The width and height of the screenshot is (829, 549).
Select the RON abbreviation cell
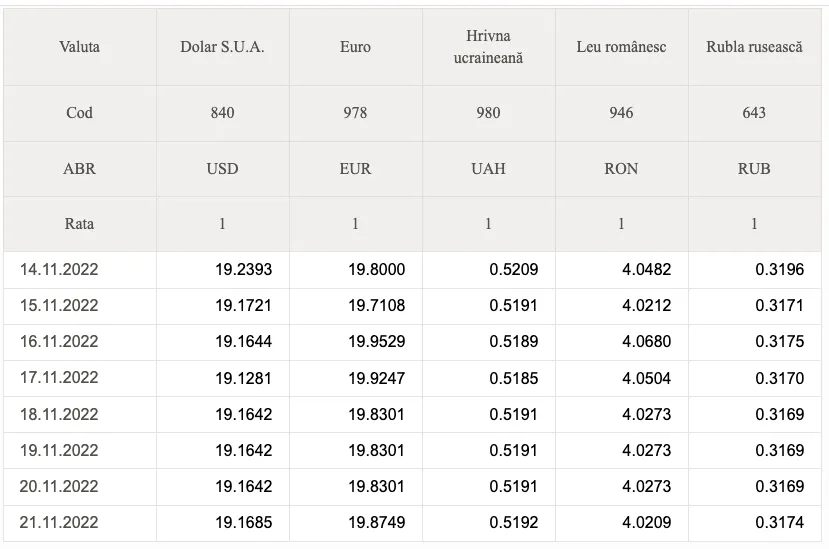[621, 169]
